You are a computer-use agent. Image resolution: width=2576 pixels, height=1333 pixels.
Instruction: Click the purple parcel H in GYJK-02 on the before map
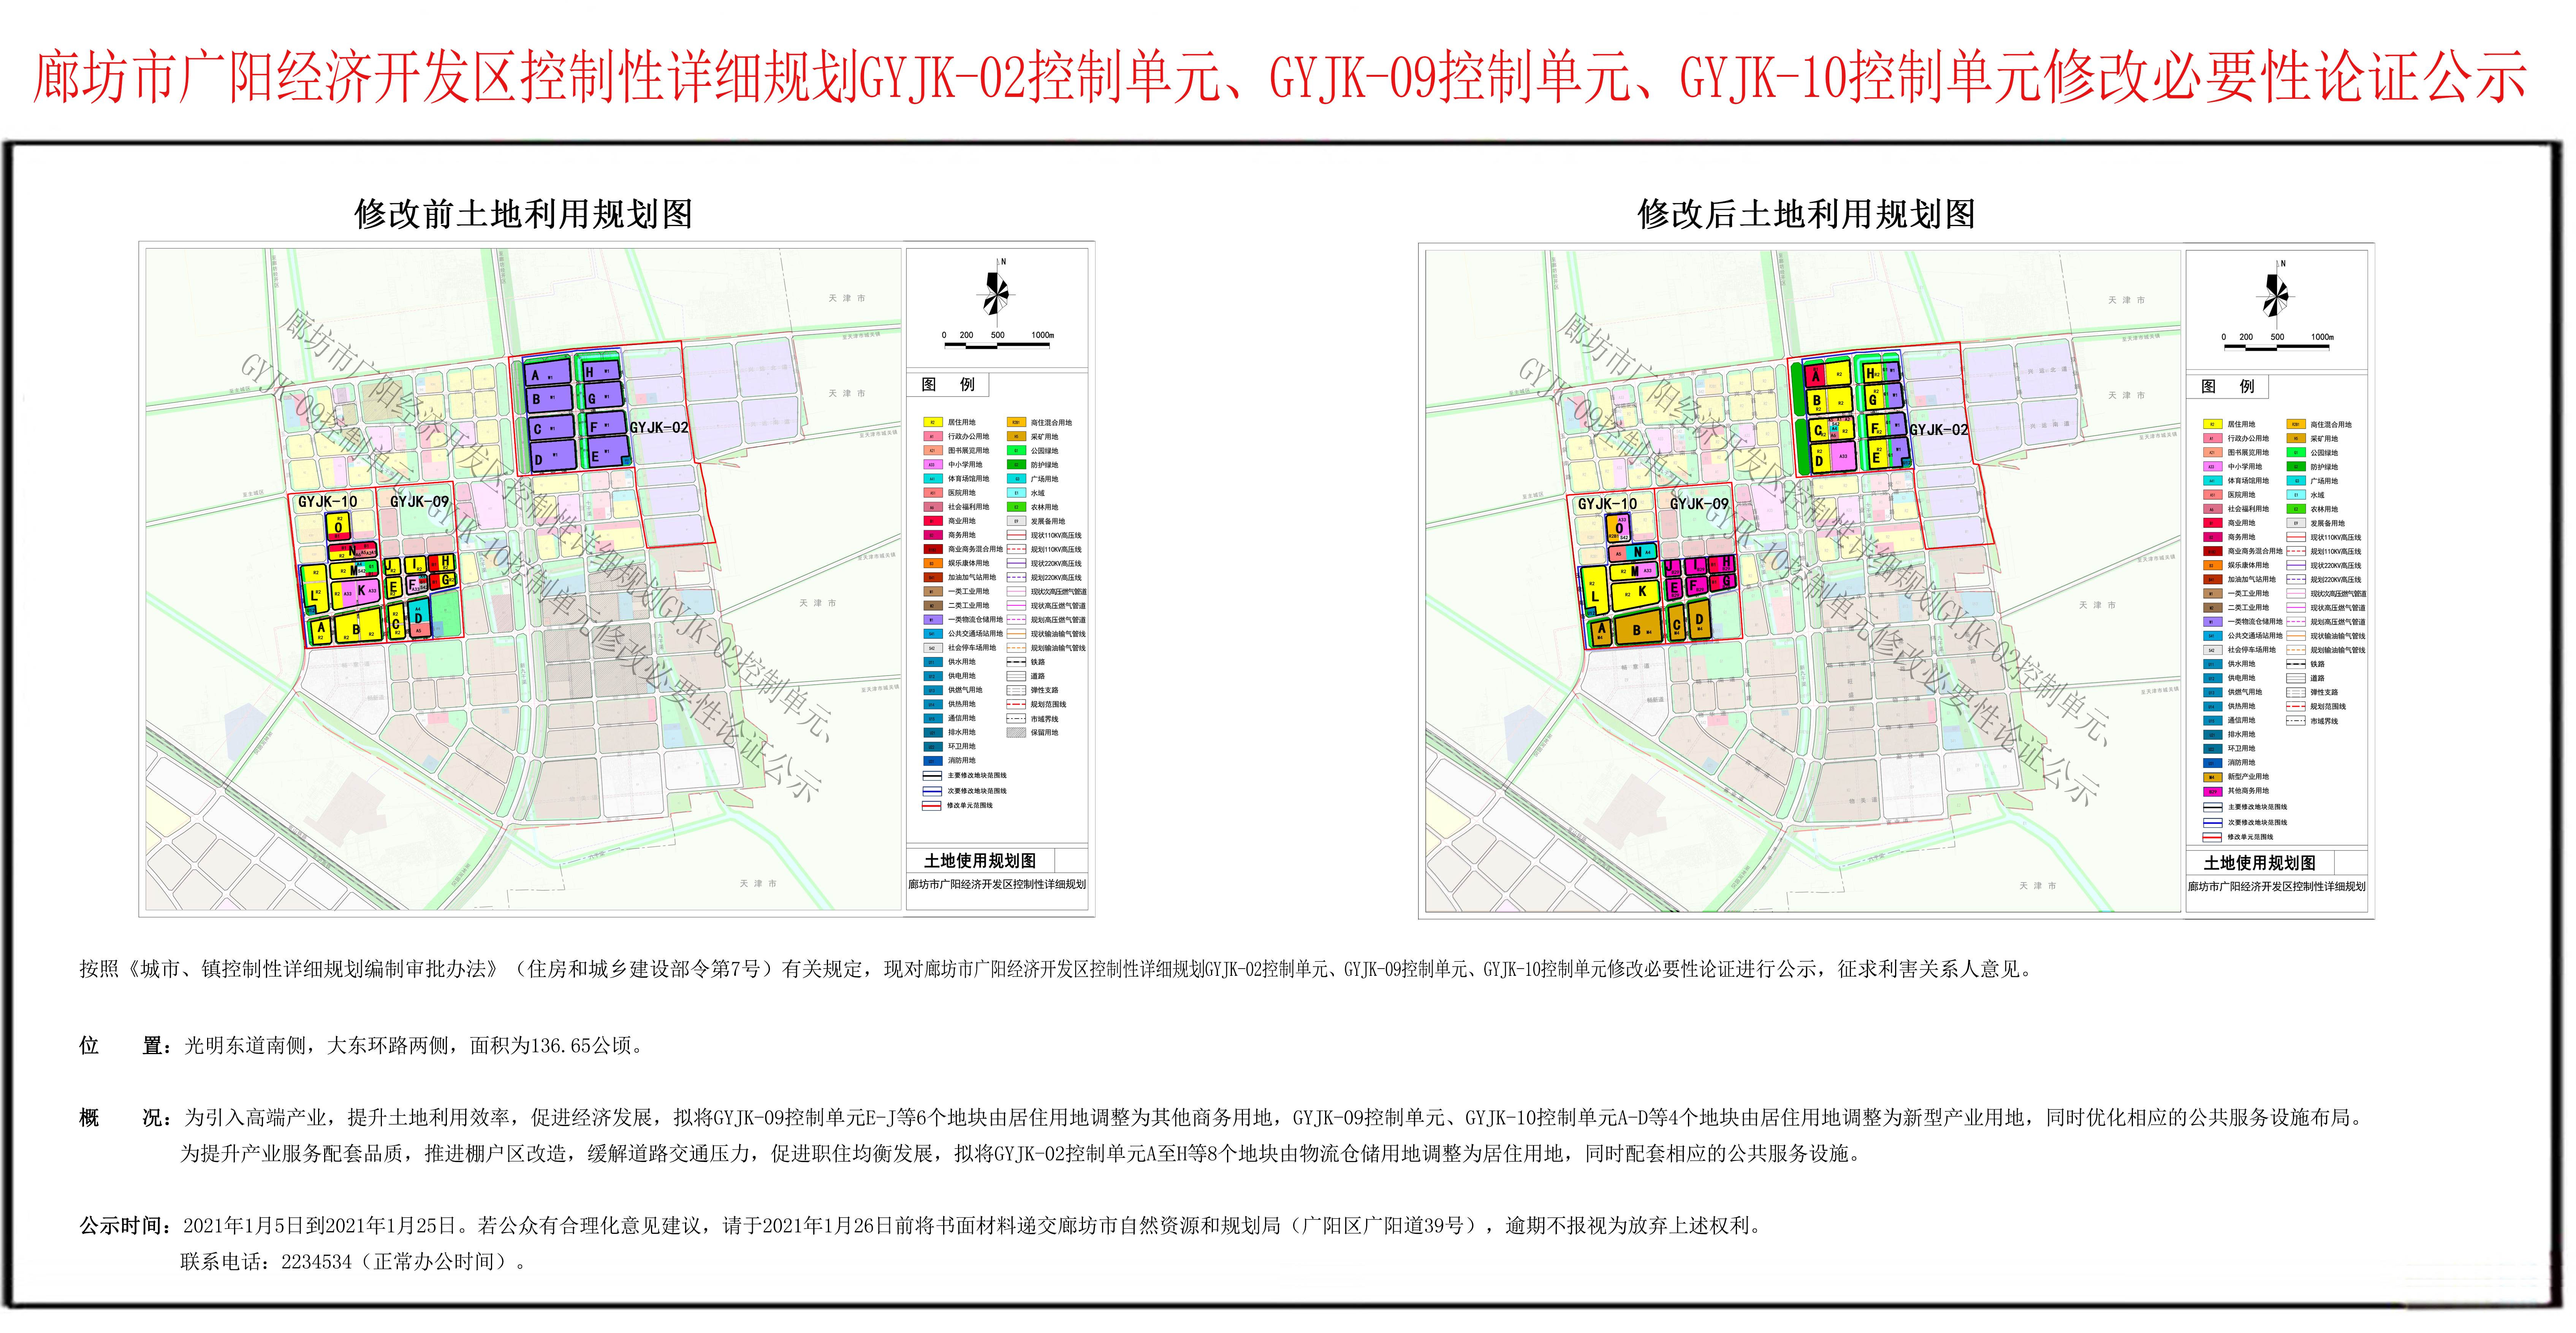(x=601, y=371)
